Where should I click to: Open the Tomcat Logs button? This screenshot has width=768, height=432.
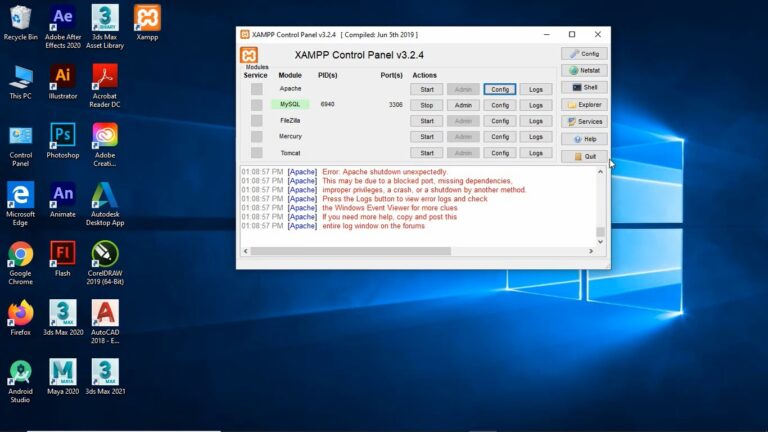[x=536, y=153]
